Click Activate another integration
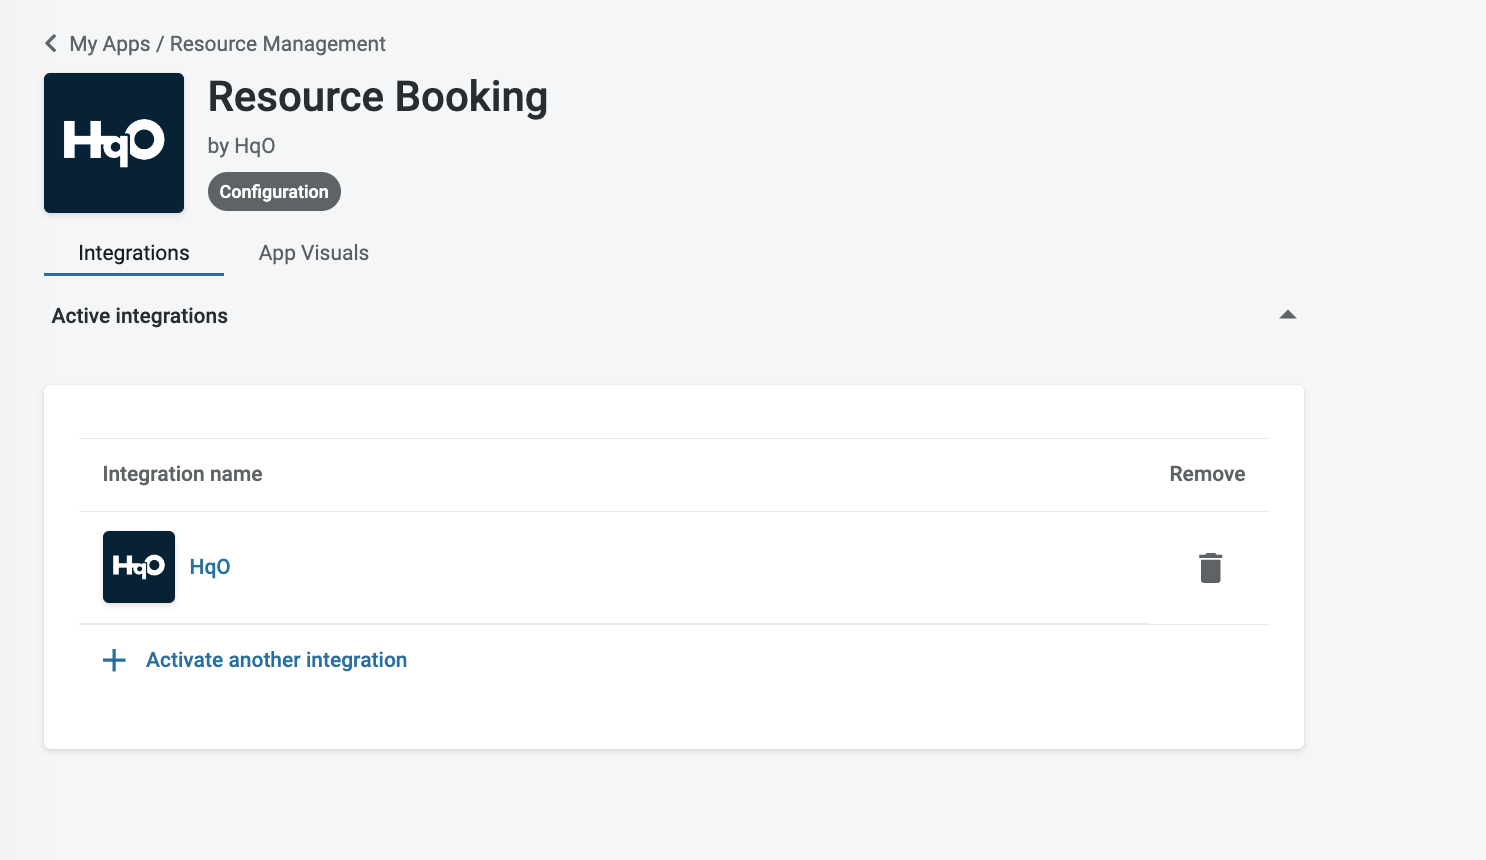The image size is (1486, 860). point(276,660)
